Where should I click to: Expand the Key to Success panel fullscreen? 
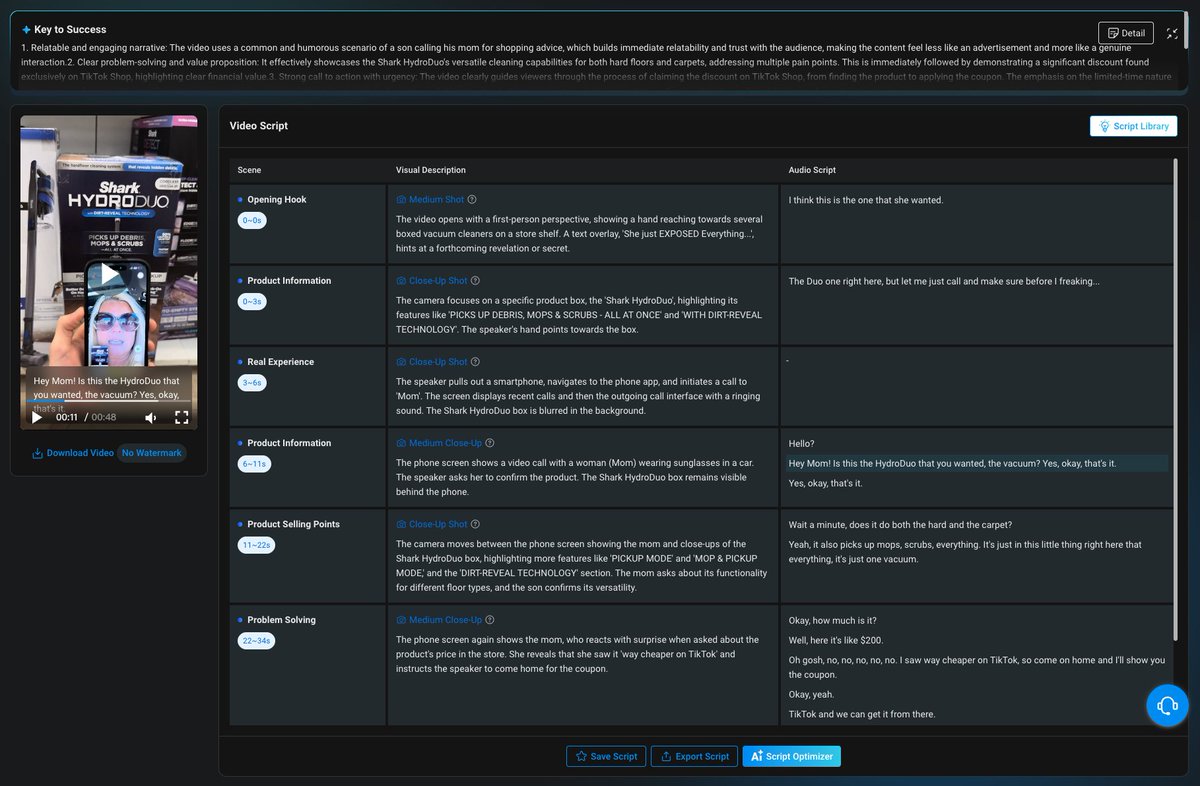click(1172, 32)
